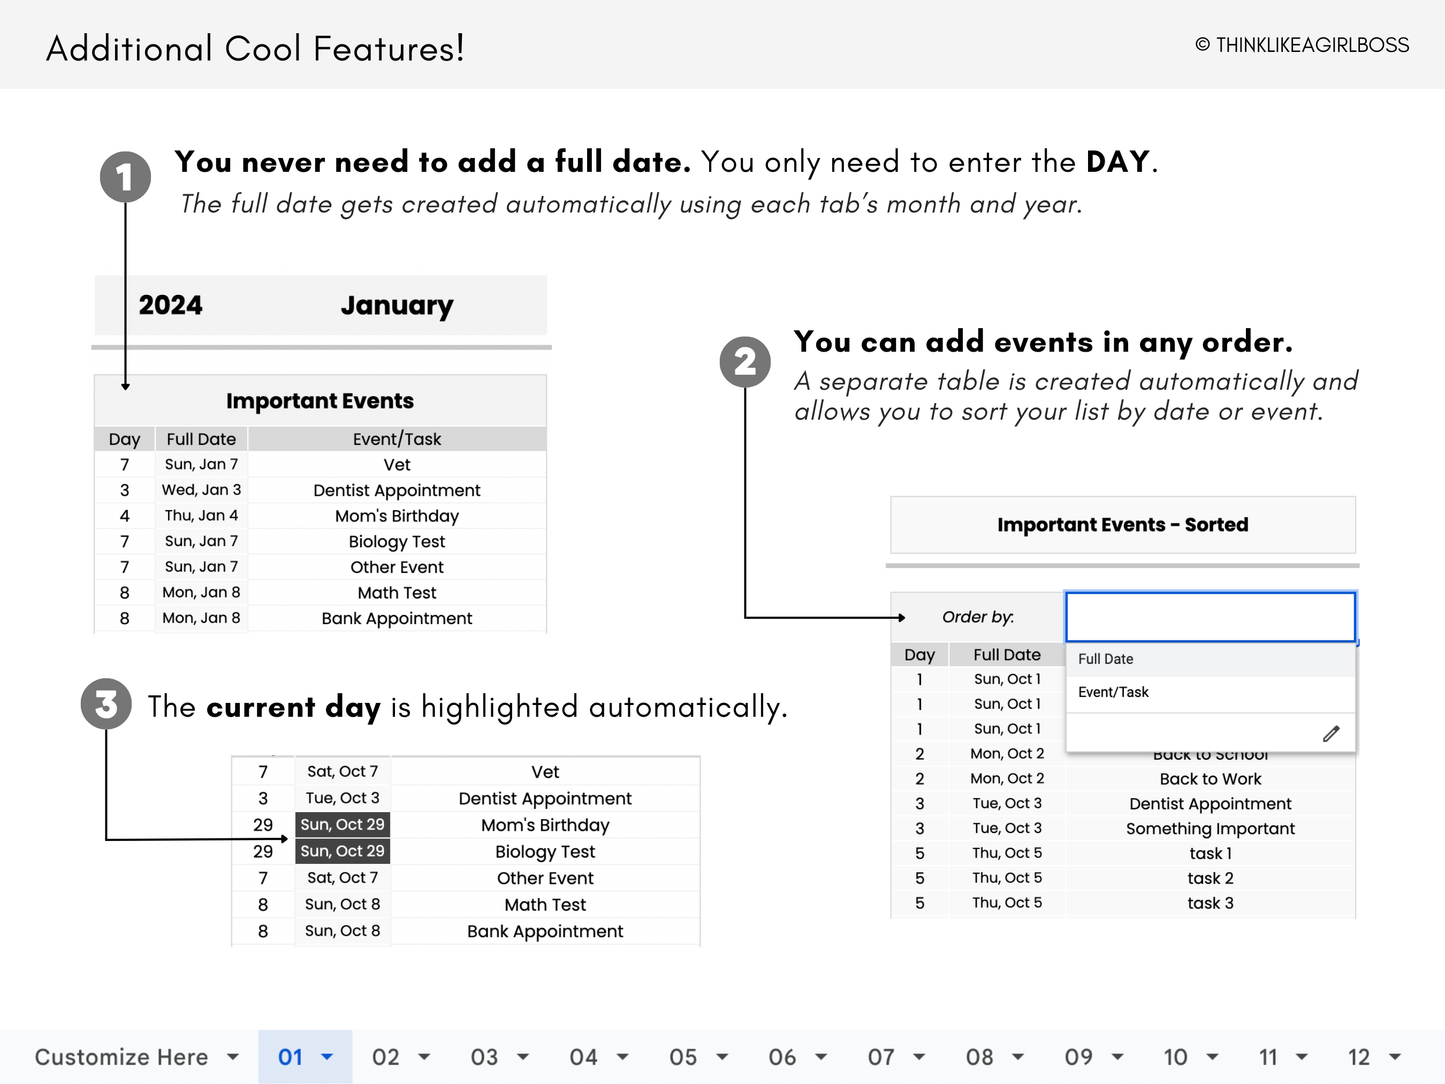Go to sheet tab 03
The image size is (1445, 1084).
[x=484, y=1057]
